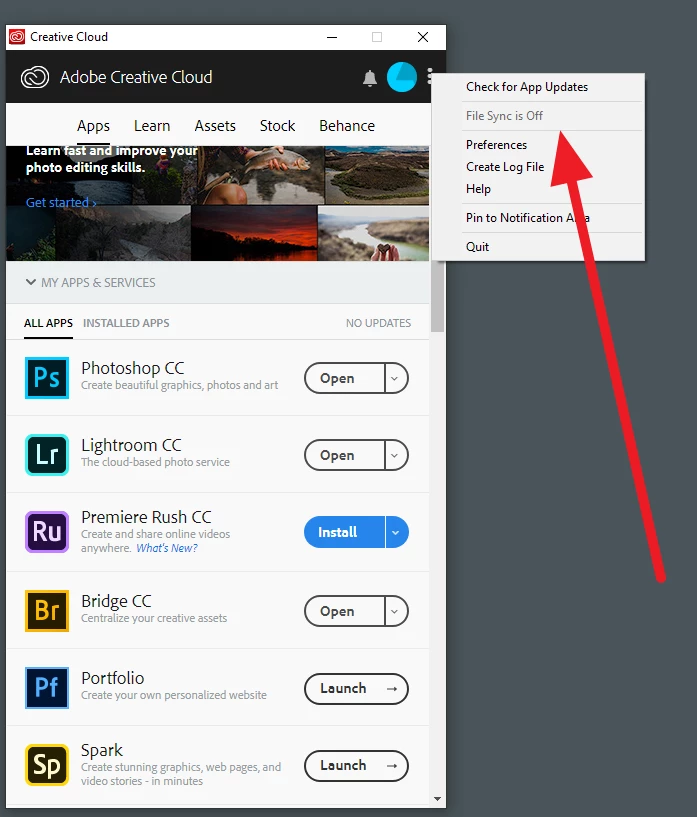Click the sunset lake photo thumbnail
The width and height of the screenshot is (697, 817).
coord(254,233)
